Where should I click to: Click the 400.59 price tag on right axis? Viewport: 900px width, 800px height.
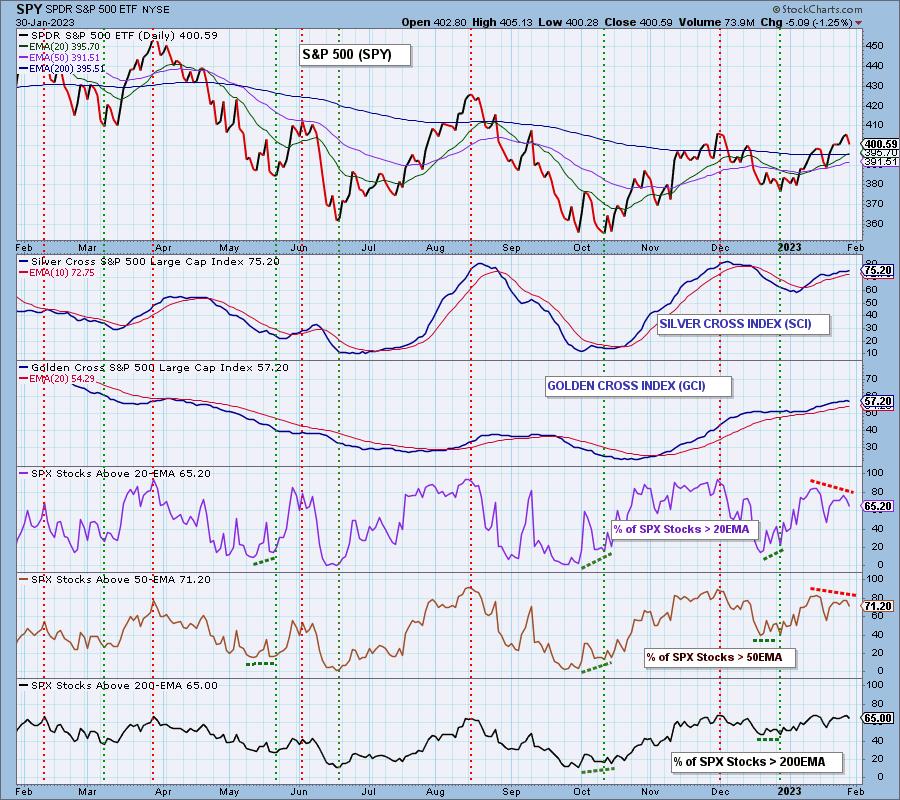pyautogui.click(x=880, y=144)
